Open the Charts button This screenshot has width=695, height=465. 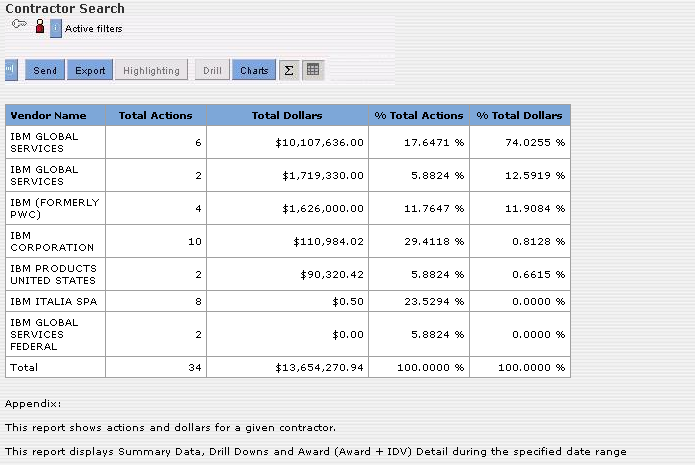pyautogui.click(x=254, y=70)
